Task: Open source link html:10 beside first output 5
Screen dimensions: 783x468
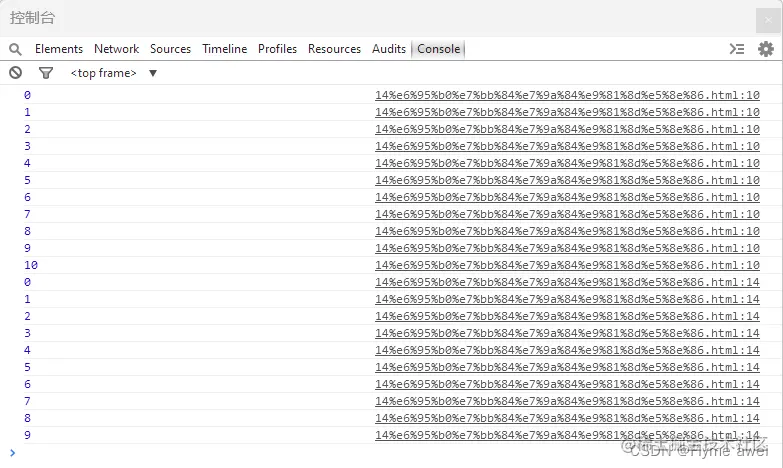Action: point(567,180)
